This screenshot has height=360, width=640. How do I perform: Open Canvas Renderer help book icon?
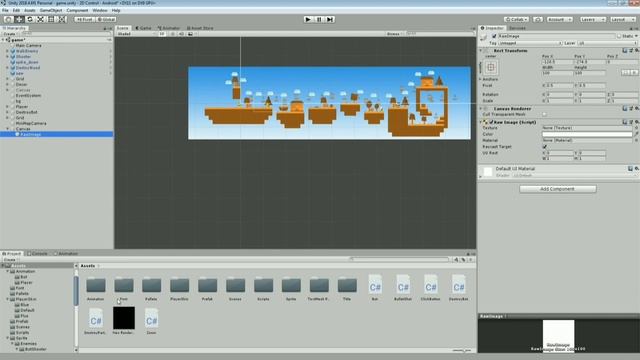[x=625, y=109]
